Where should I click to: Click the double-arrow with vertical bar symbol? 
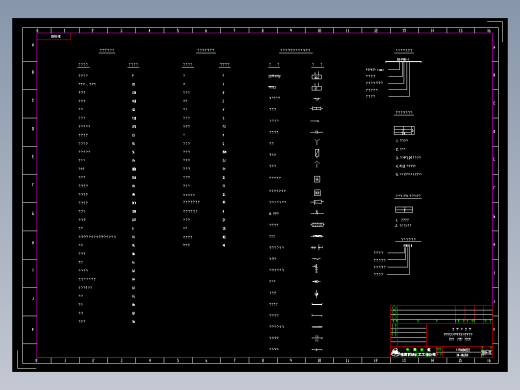point(317,247)
